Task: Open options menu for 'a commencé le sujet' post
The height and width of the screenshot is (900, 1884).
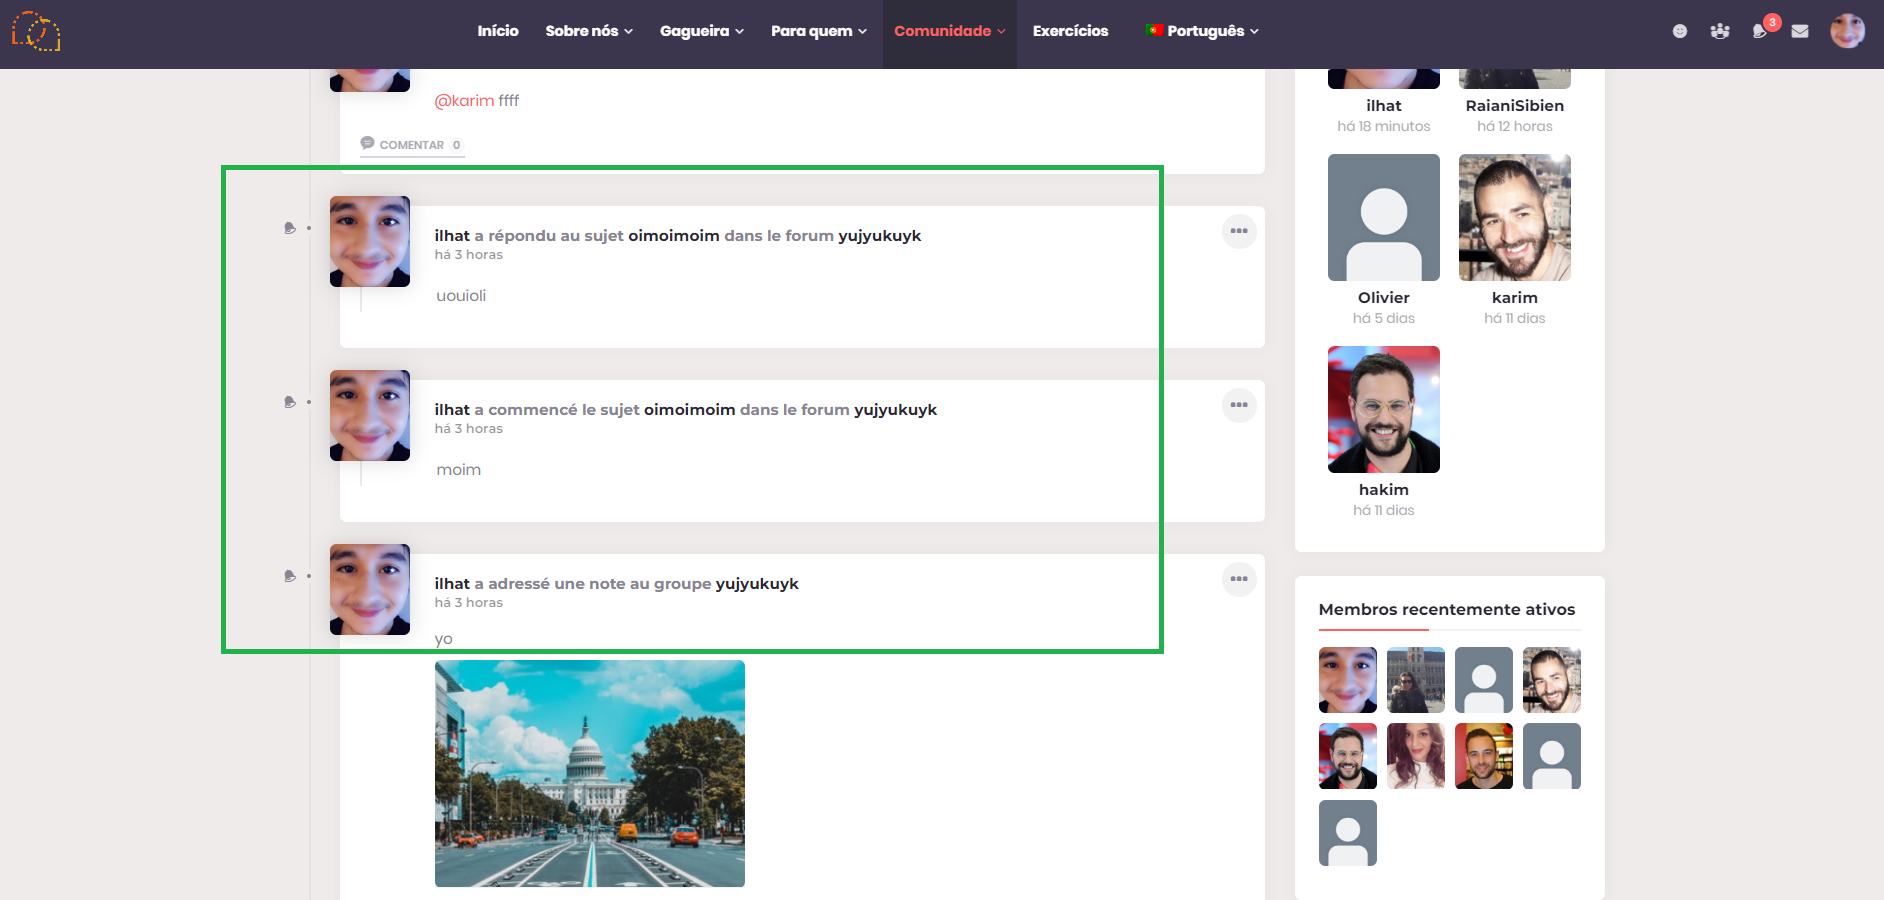Action: 1239,405
